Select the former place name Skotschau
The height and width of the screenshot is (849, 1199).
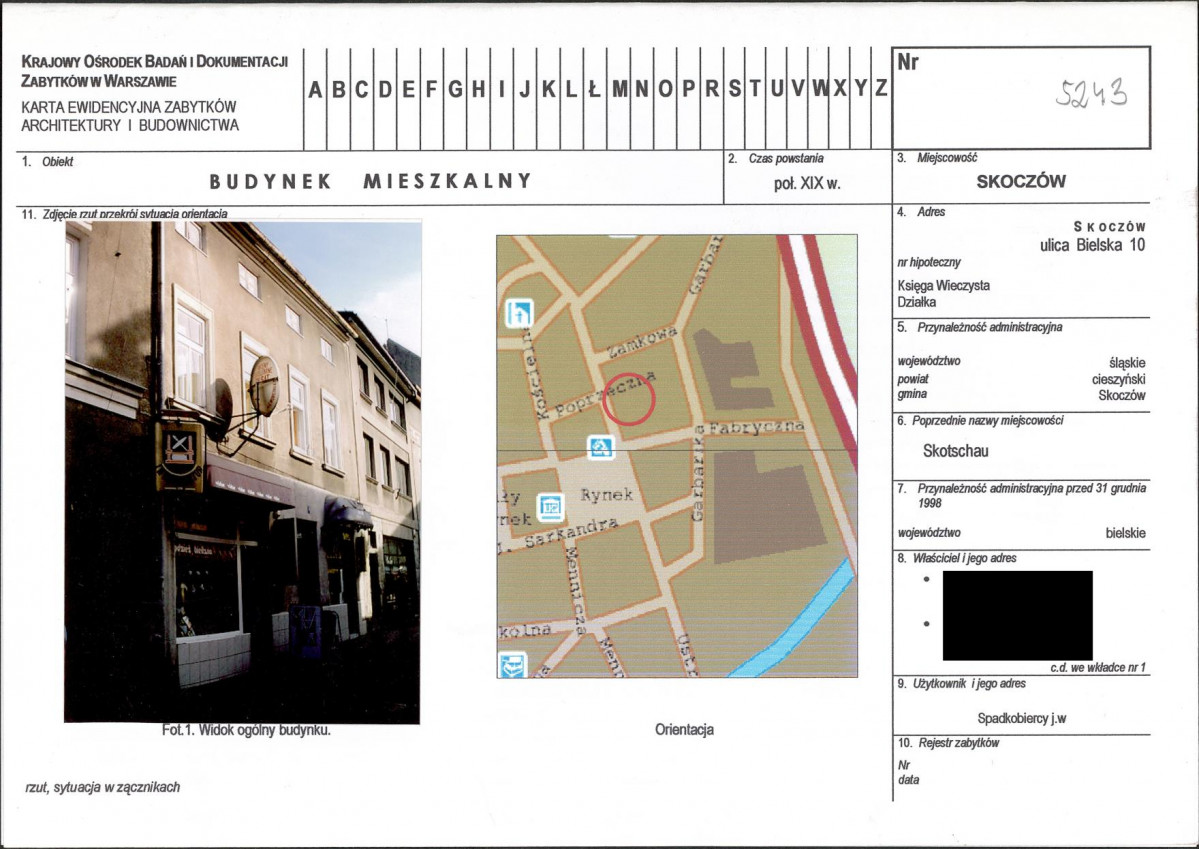[955, 451]
